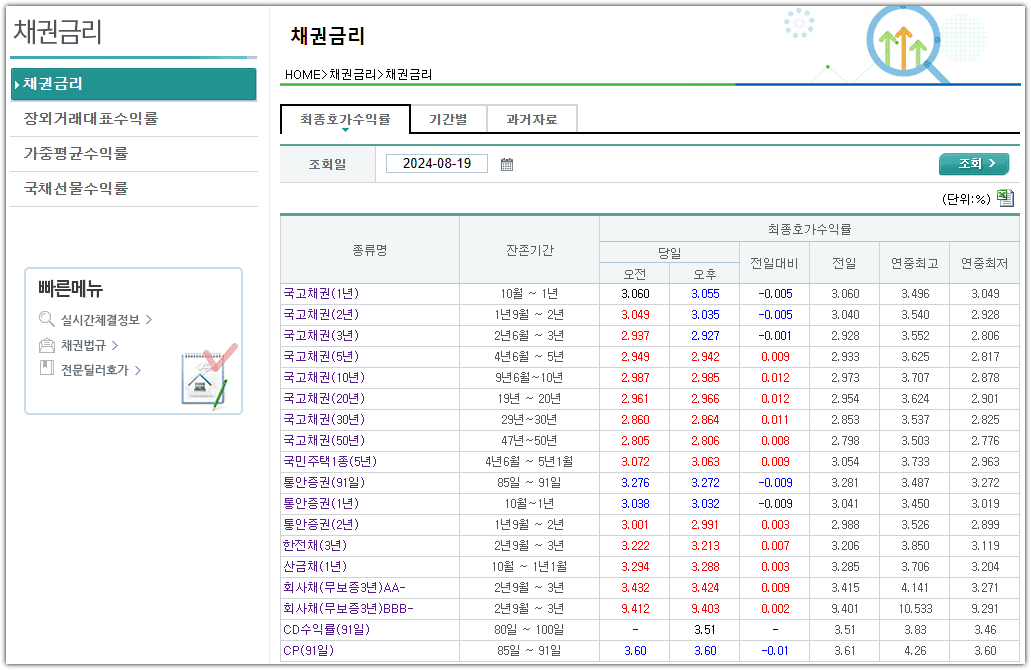Click the magnifier icon beside 실시간체결정보
Image resolution: width=1031 pixels, height=670 pixels.
pos(46,319)
